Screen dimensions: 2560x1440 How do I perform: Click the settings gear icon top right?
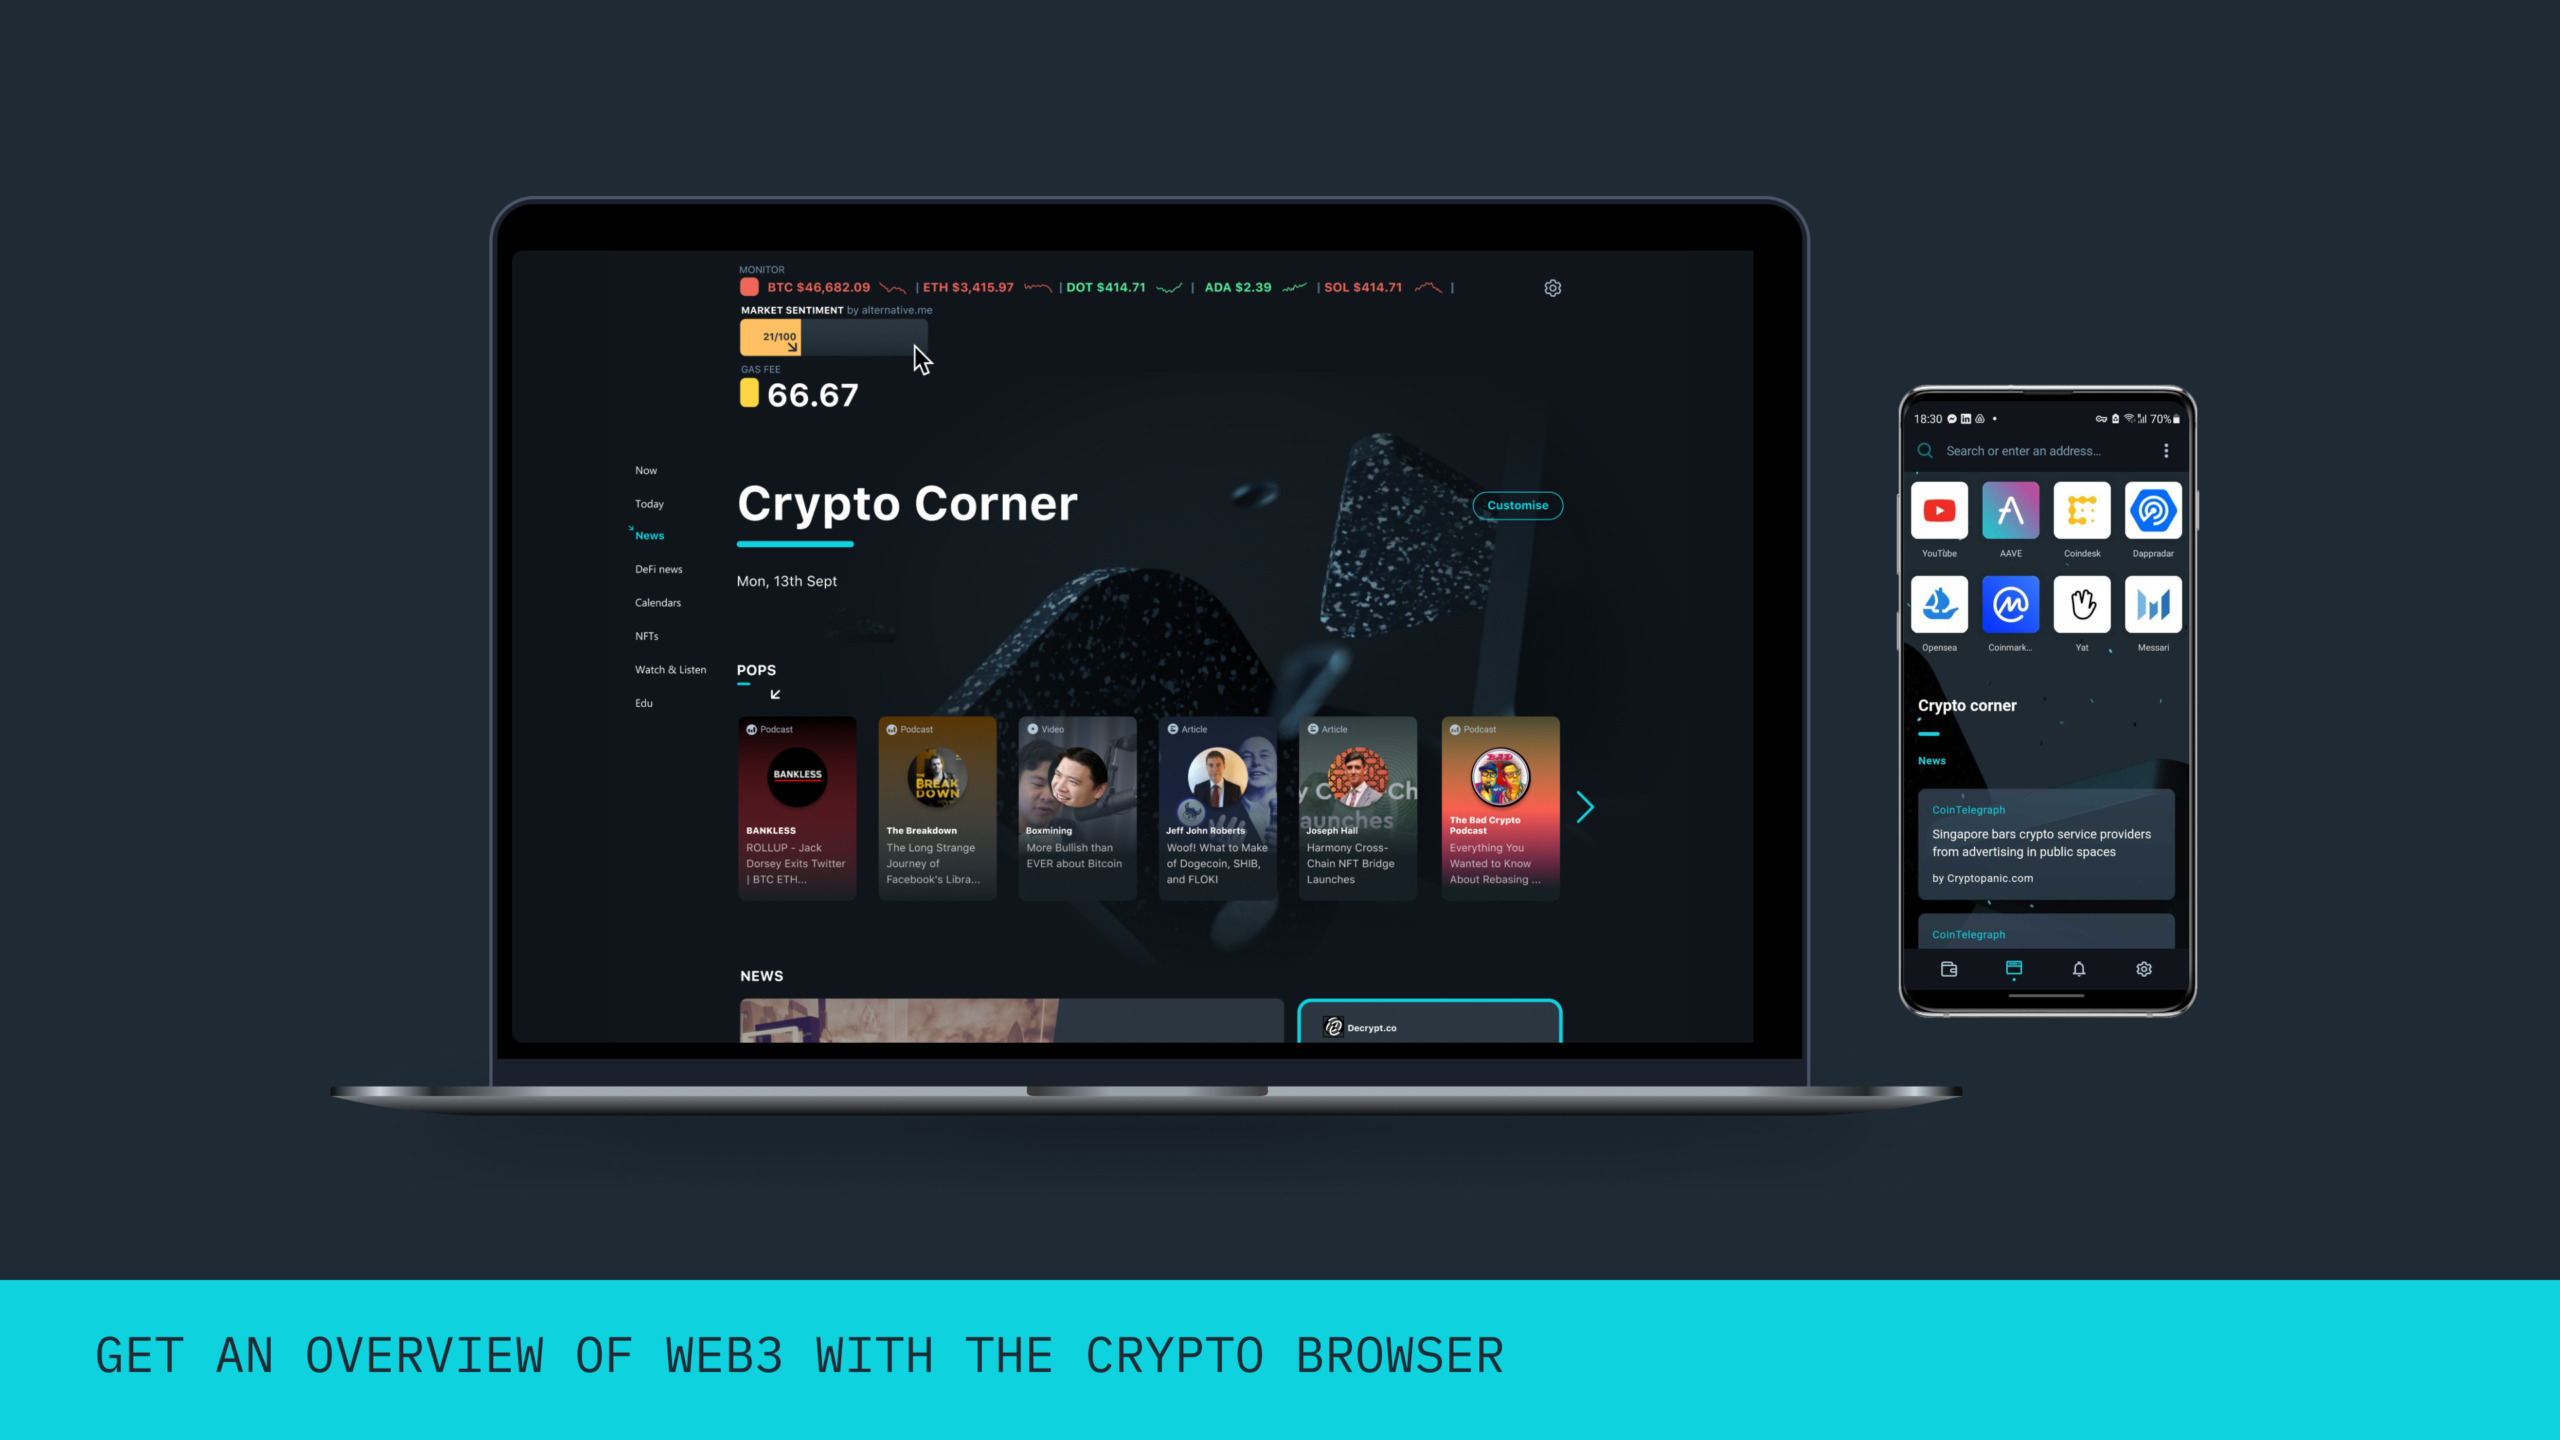point(1553,288)
